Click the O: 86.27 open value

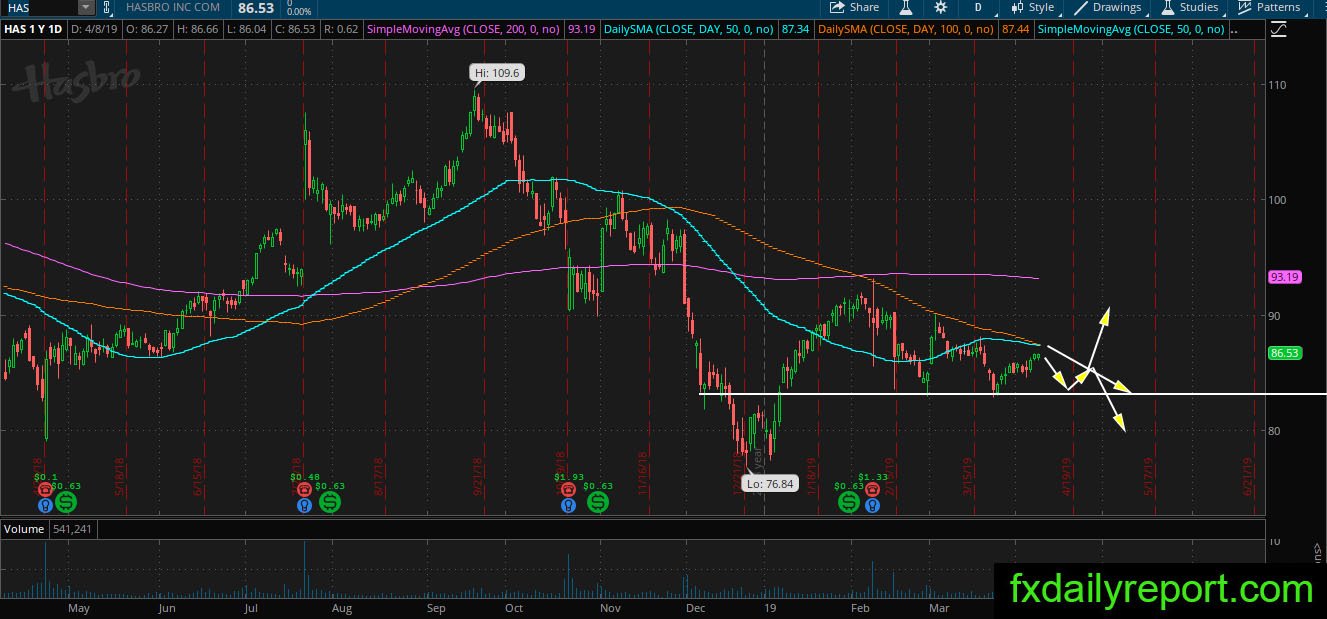pos(149,29)
